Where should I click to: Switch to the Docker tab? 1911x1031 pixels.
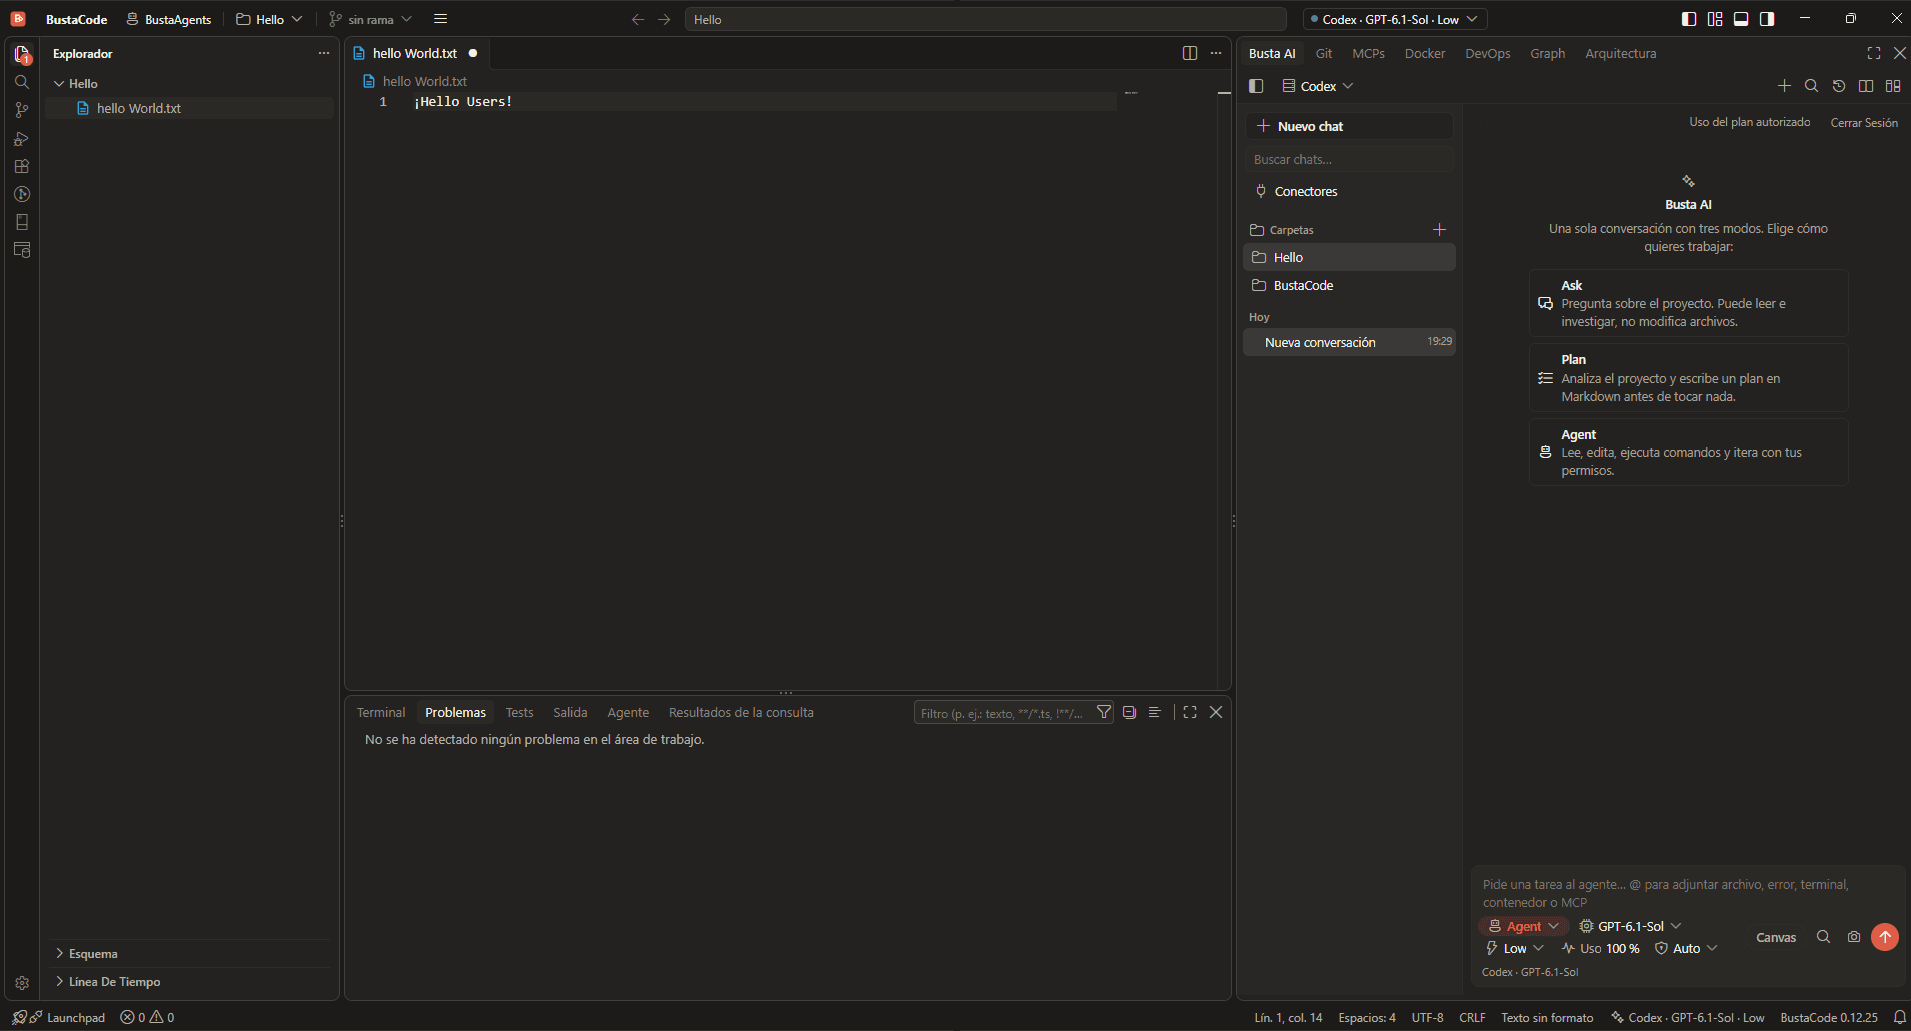coord(1425,53)
